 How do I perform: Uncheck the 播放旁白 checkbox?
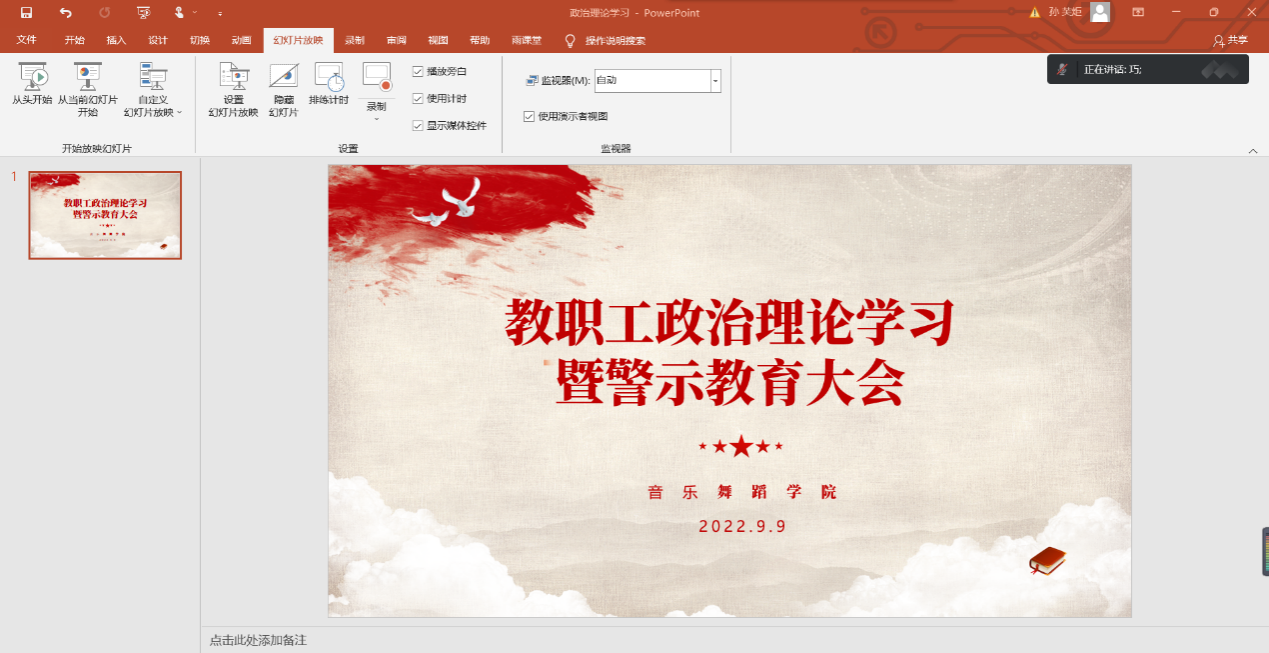click(x=418, y=71)
